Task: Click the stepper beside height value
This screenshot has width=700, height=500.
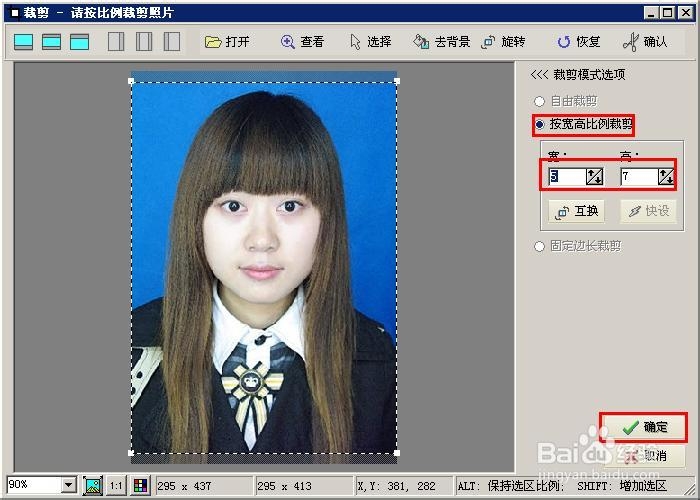Action: point(666,177)
